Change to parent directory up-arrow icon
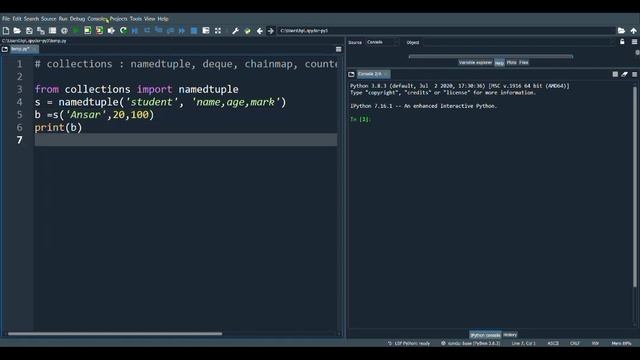This screenshot has width=640, height=360. click(x=633, y=31)
